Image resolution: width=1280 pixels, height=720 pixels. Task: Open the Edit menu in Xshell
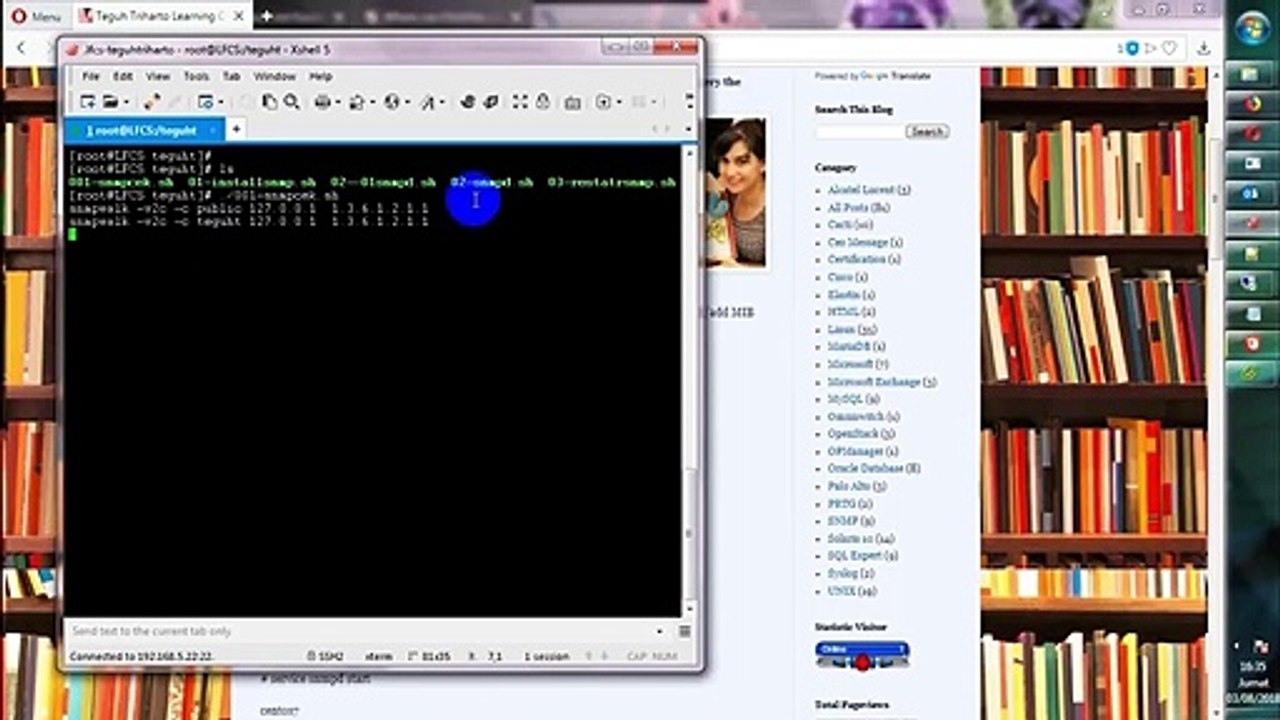pyautogui.click(x=123, y=76)
